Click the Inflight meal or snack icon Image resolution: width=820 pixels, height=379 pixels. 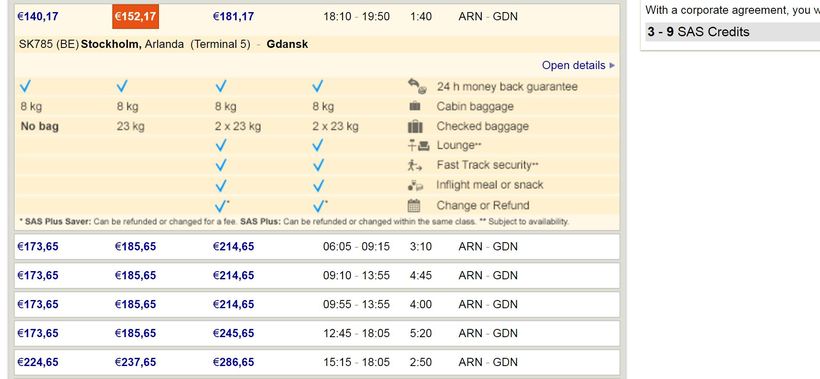[416, 185]
